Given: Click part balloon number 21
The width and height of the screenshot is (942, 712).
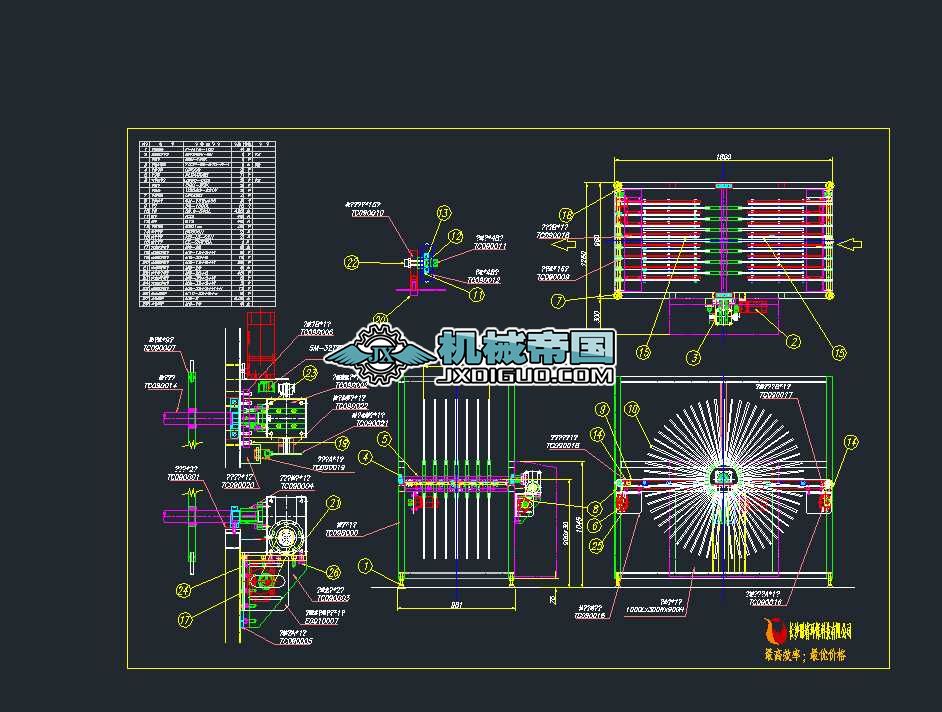Looking at the screenshot, I should (334, 503).
